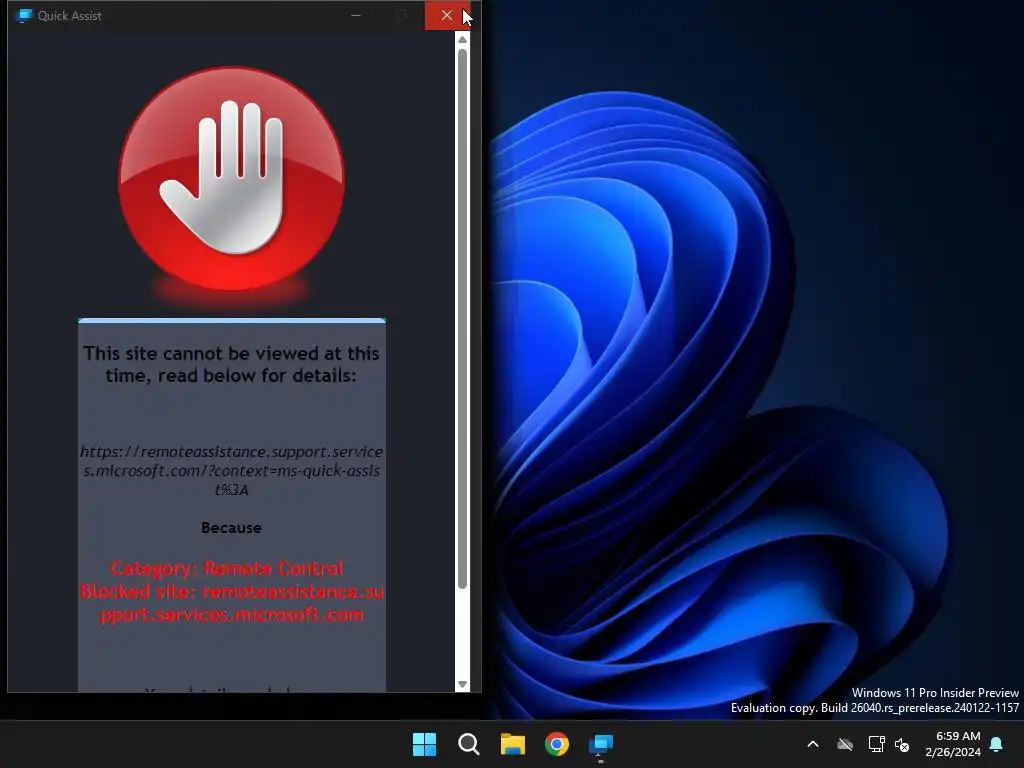Click scrollbar up arrow in Quick Assist

coord(462,40)
